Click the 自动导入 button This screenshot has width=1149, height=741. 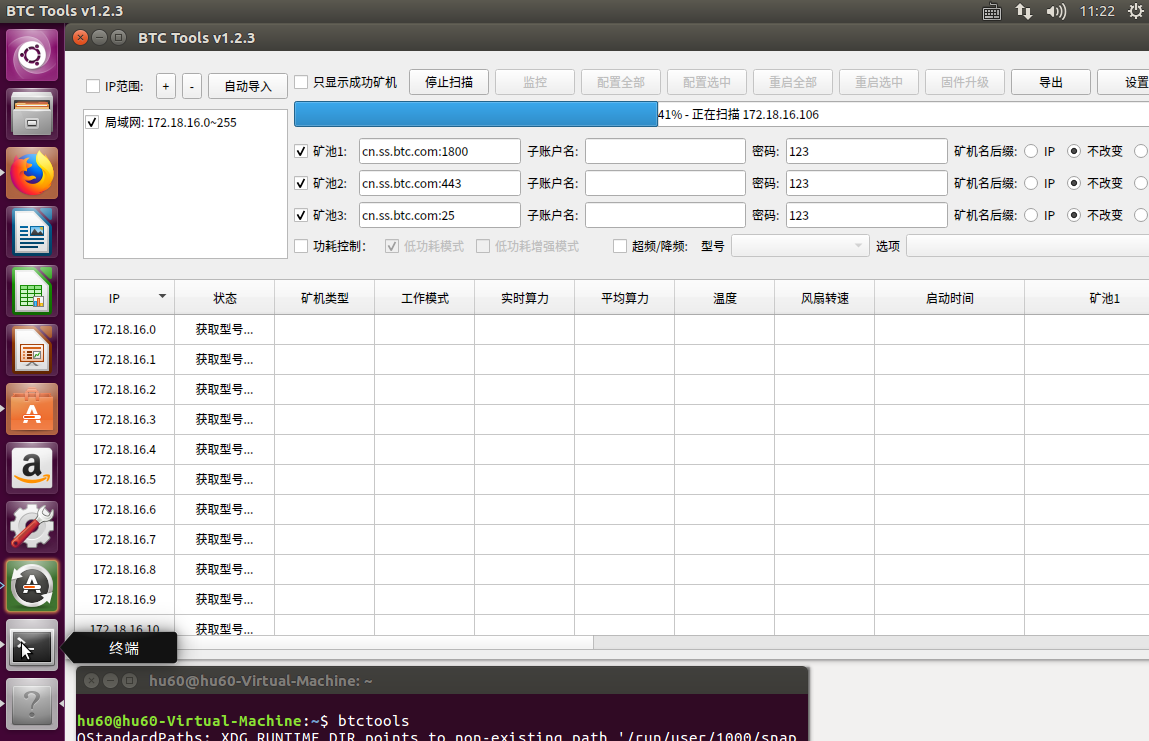pos(247,86)
